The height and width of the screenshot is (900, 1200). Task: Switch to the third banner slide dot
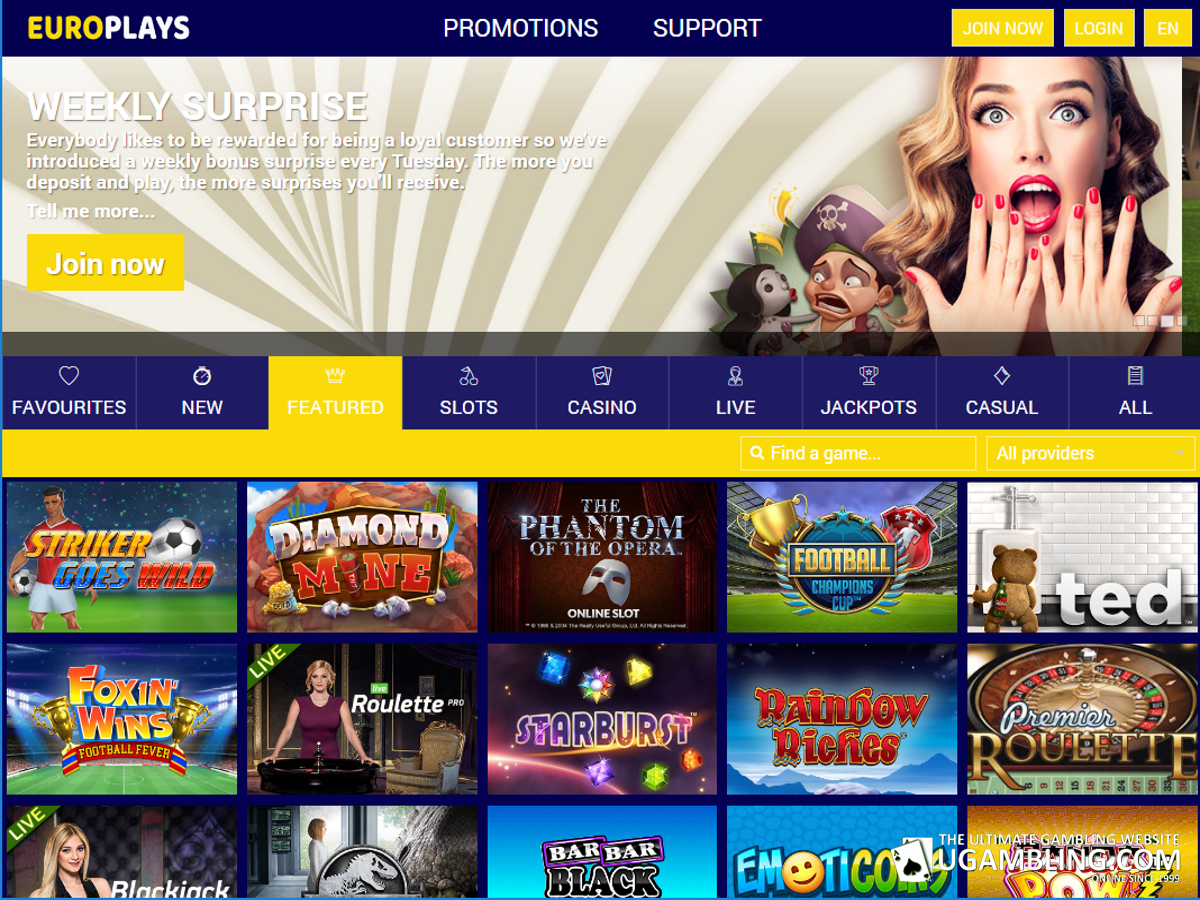click(x=1167, y=321)
